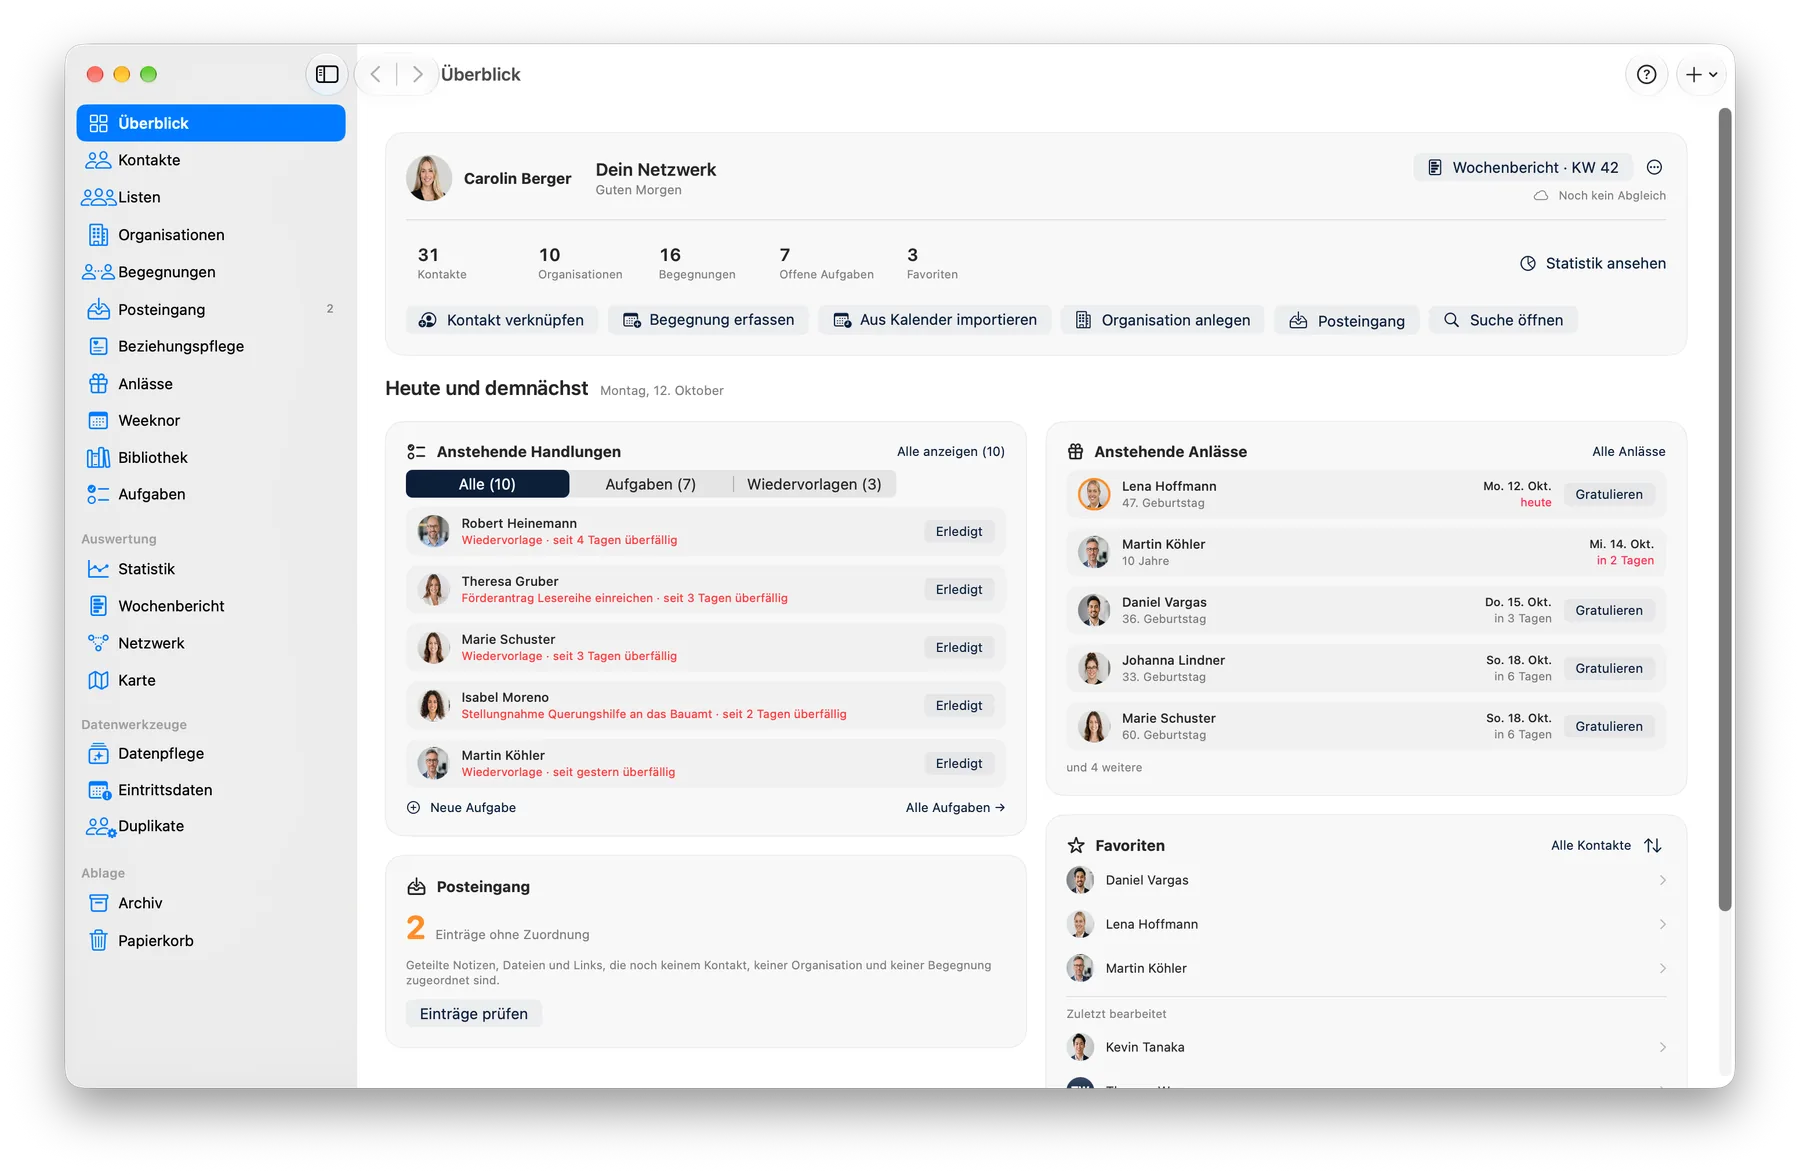The width and height of the screenshot is (1800, 1174).
Task: Click the vertical scrollbar on the right
Action: (1725, 510)
